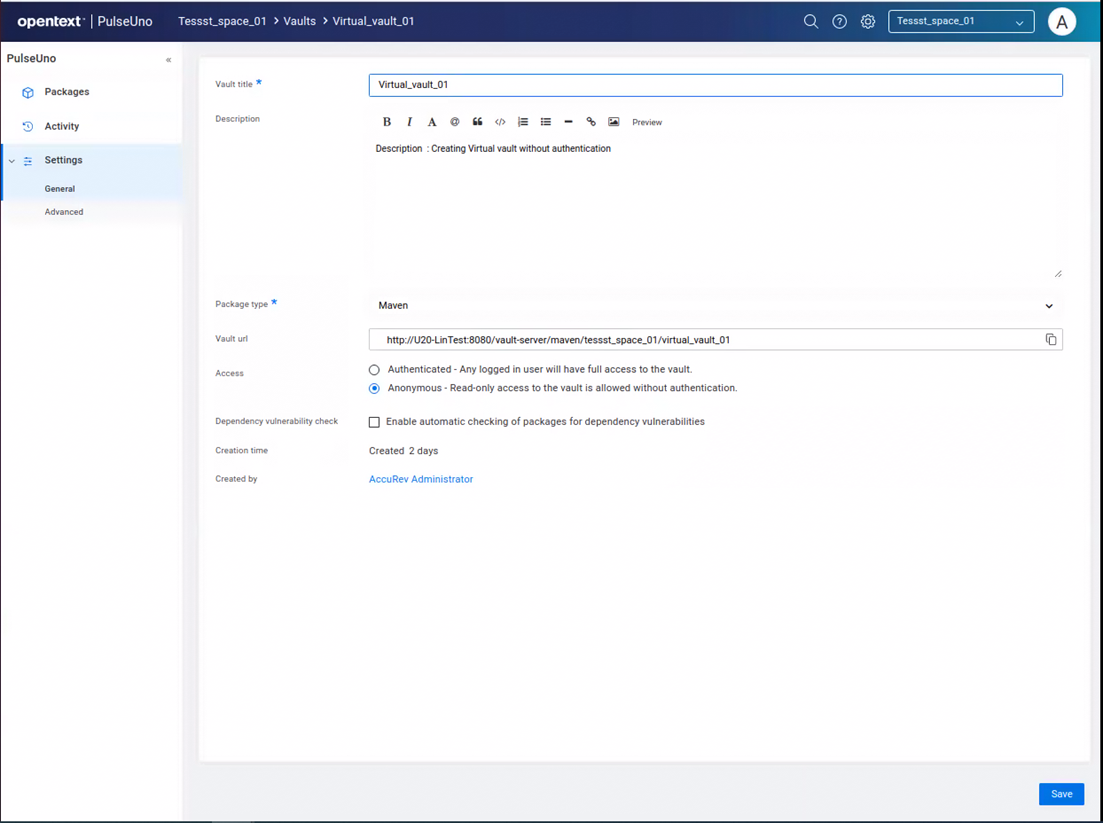Click the code format icon
This screenshot has width=1103, height=823.
click(500, 122)
